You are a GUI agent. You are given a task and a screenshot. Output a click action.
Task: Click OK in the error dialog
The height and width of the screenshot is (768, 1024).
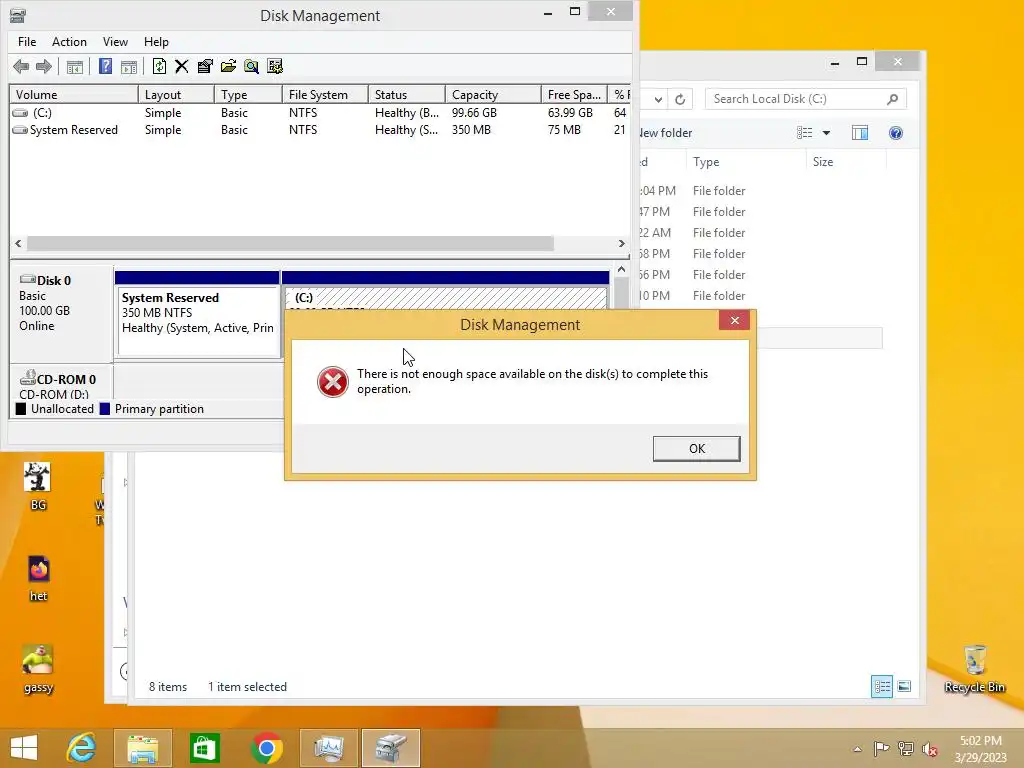[696, 449]
